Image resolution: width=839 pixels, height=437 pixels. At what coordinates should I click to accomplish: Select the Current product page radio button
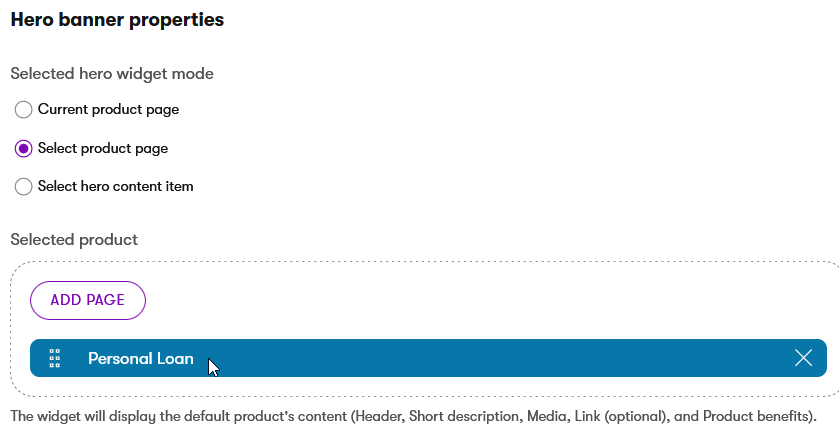[23, 110]
